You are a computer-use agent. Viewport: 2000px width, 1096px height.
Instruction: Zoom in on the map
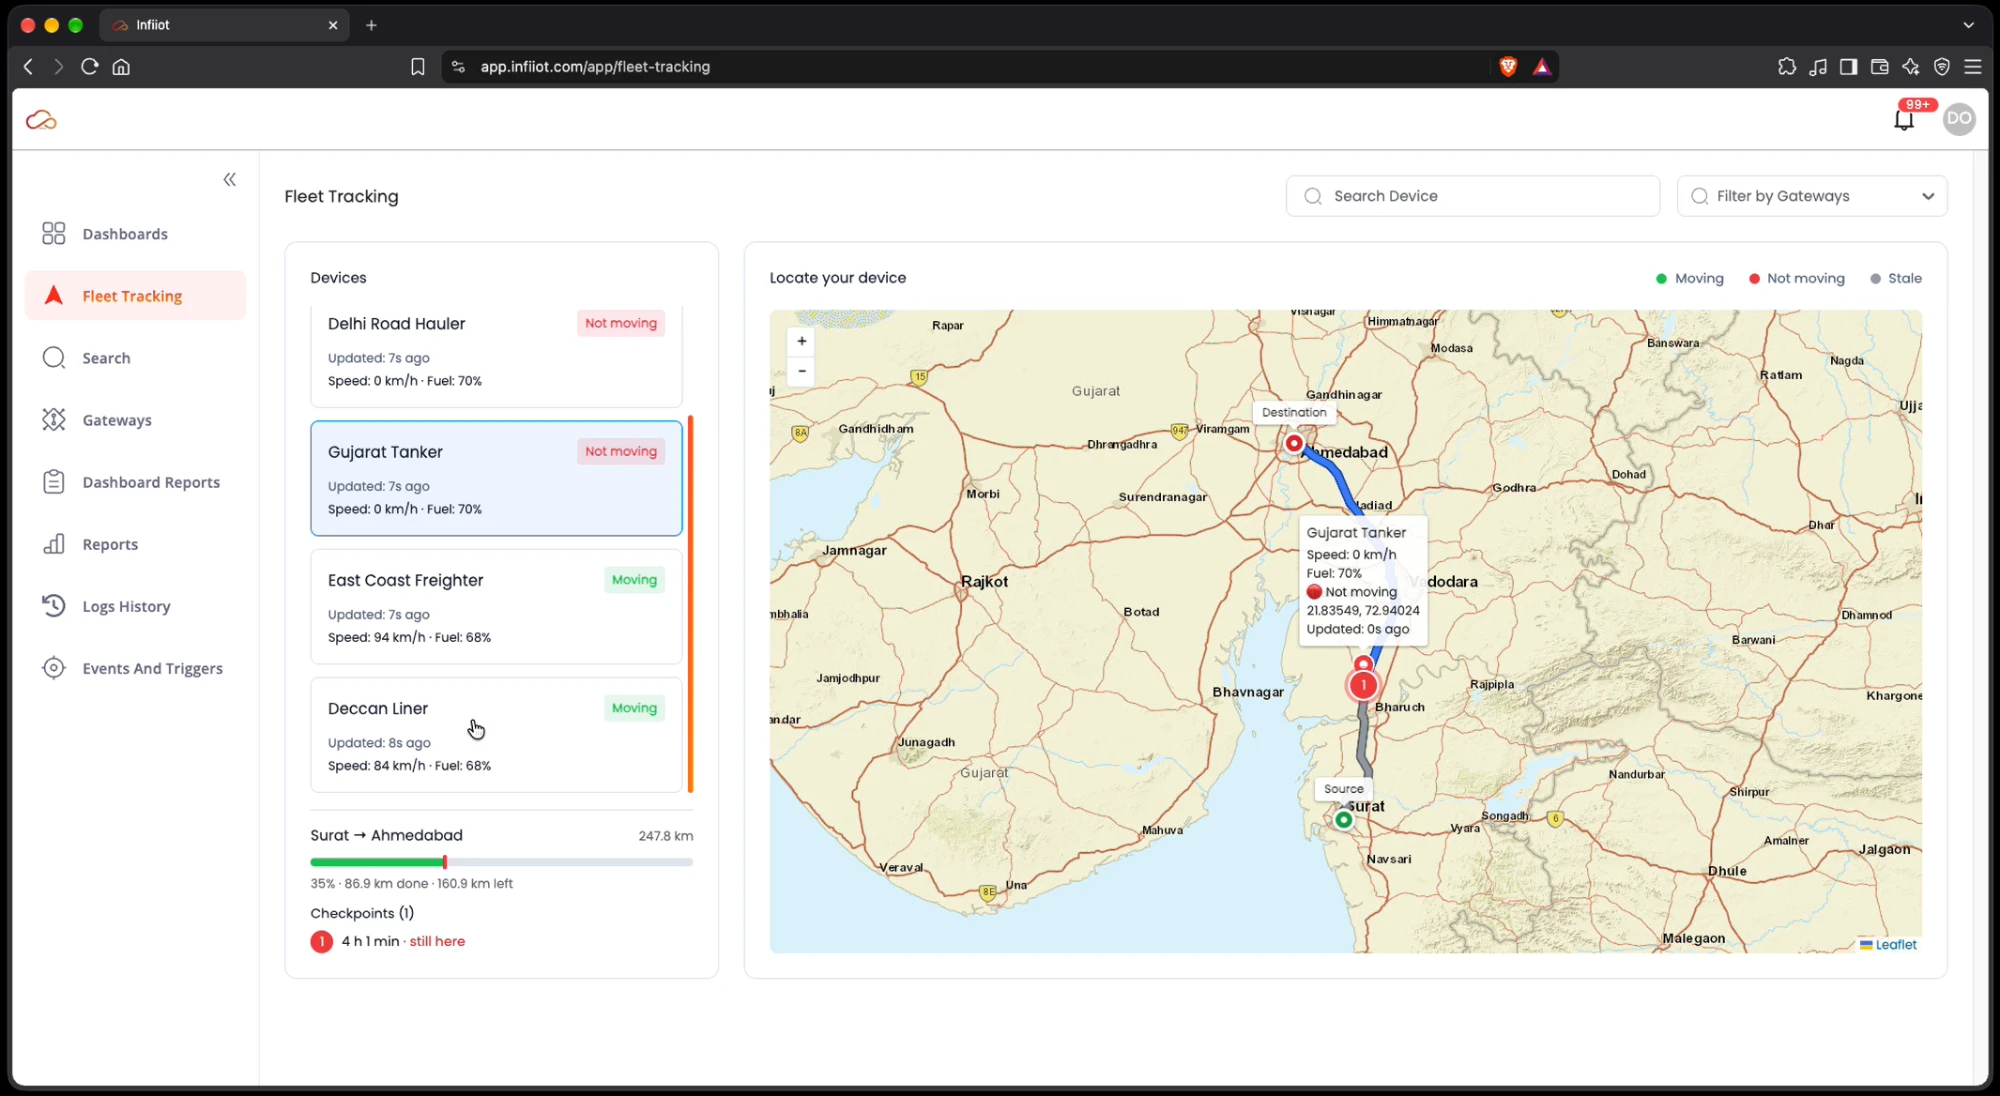801,341
